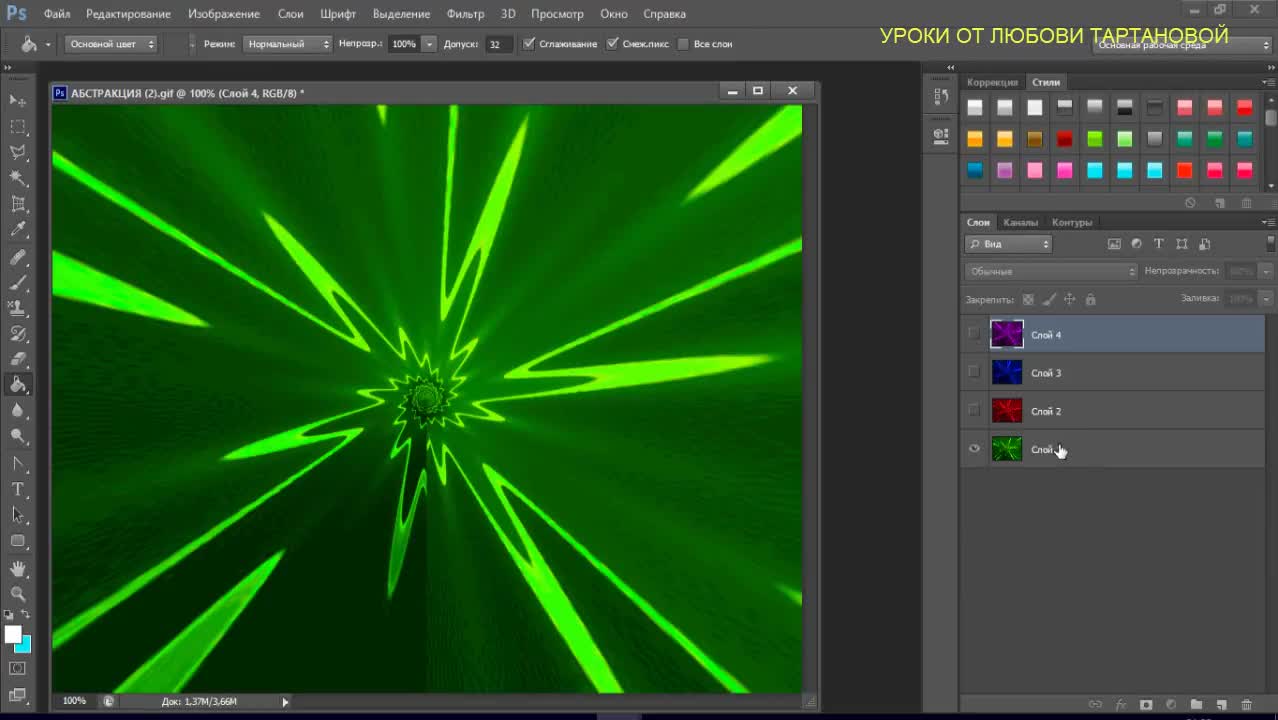Viewport: 1278px width, 720px height.
Task: Switch to the Каналы tab
Action: (1021, 222)
